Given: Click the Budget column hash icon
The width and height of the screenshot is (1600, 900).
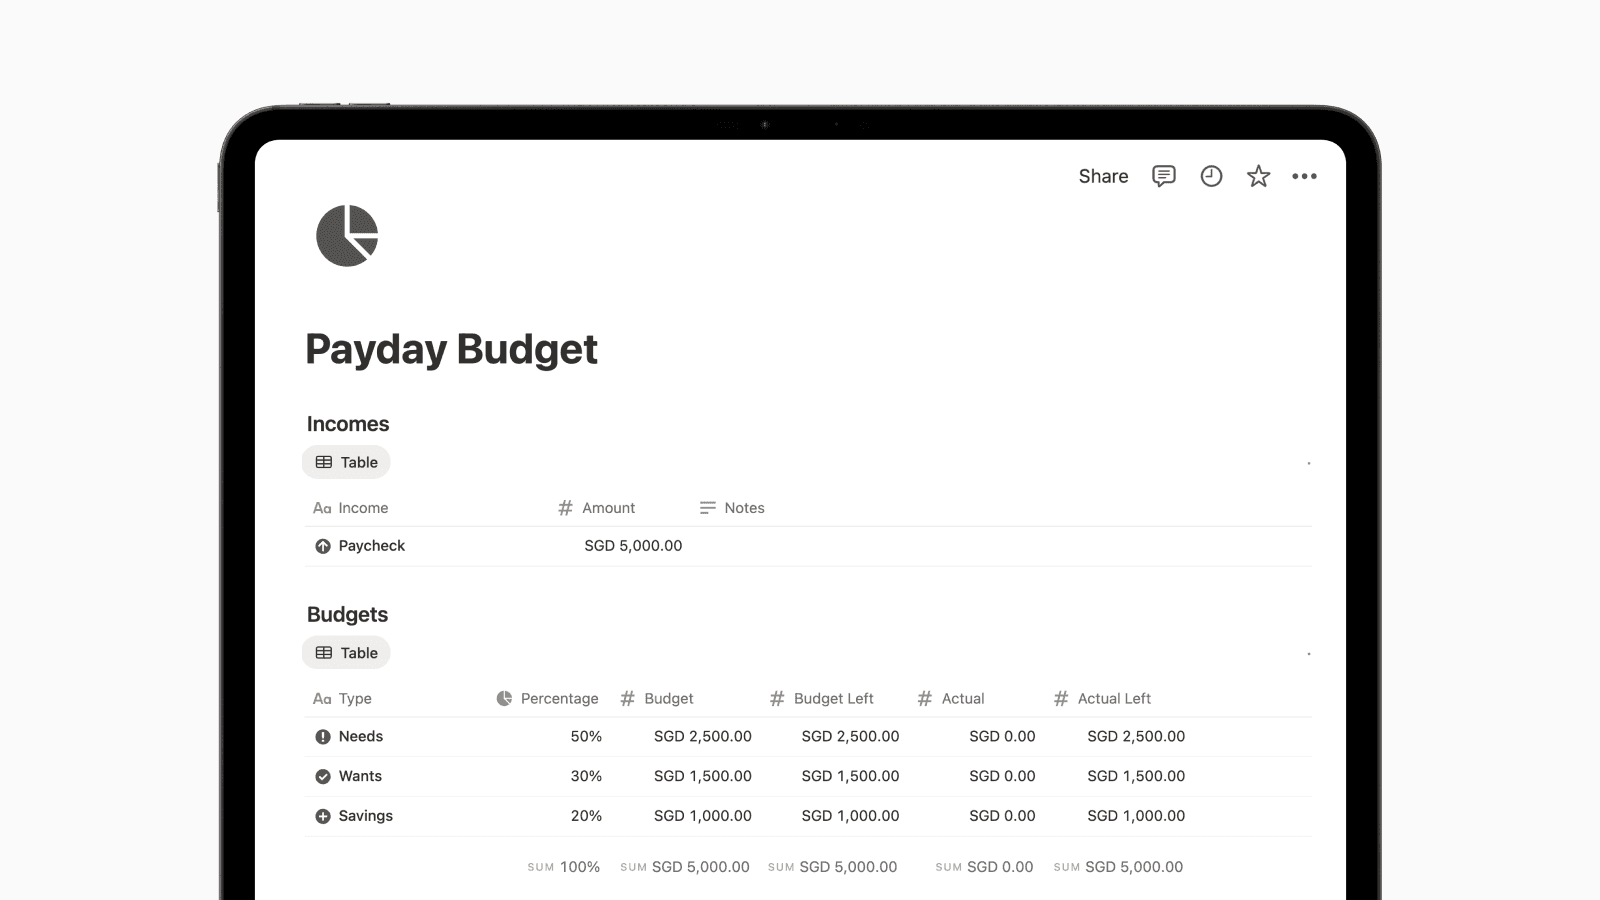Looking at the screenshot, I should click(x=627, y=698).
